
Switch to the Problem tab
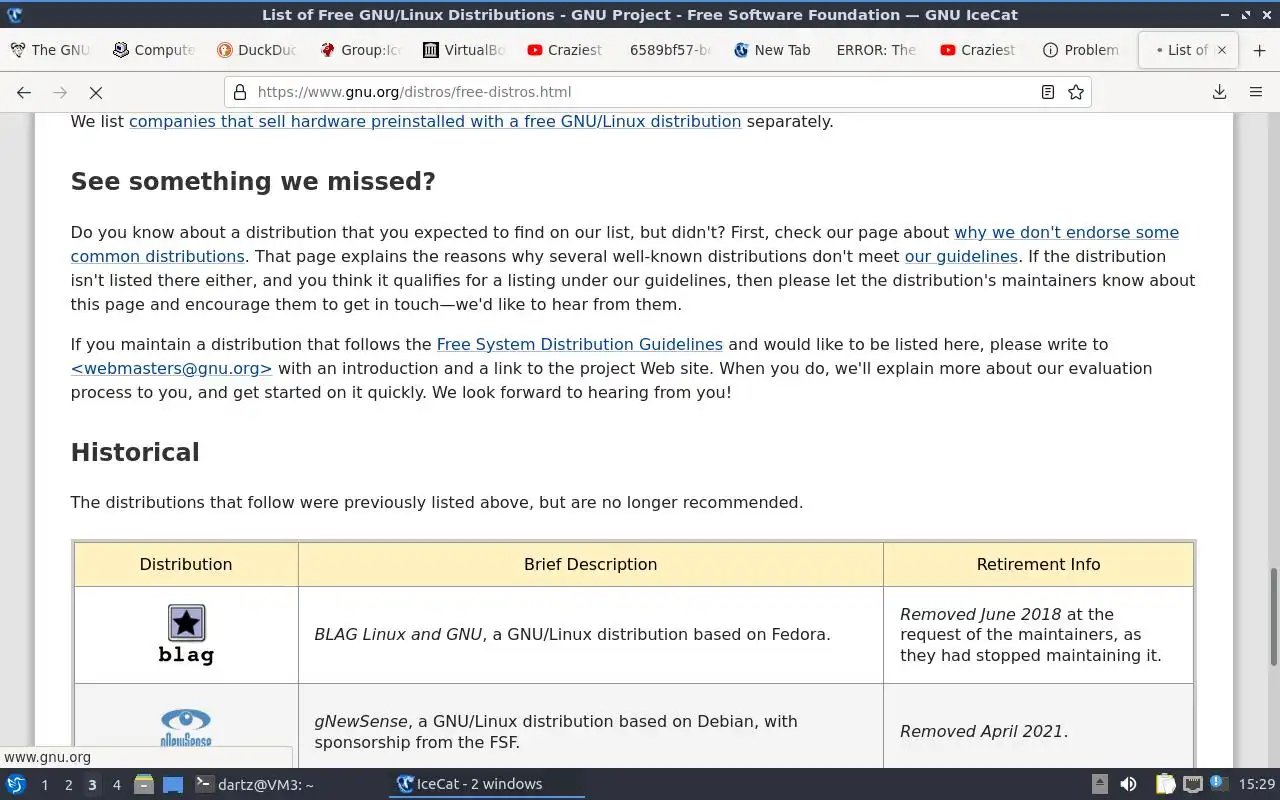[x=1083, y=50]
